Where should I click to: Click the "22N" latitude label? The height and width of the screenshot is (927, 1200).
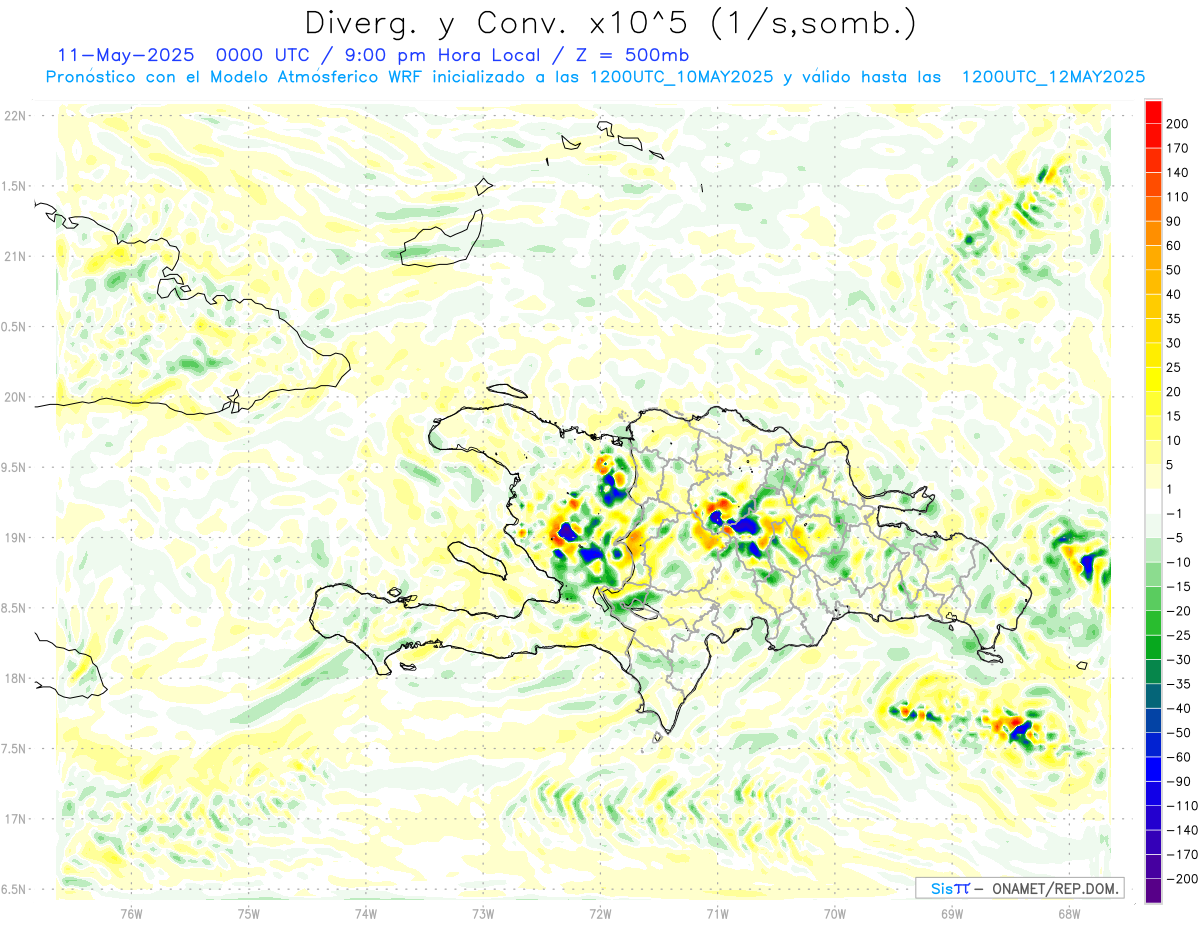tap(15, 115)
